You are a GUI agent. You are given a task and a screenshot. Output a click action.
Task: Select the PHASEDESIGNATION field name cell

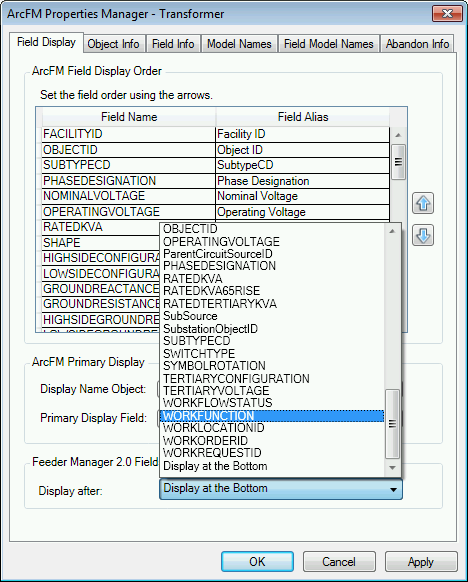(x=128, y=181)
